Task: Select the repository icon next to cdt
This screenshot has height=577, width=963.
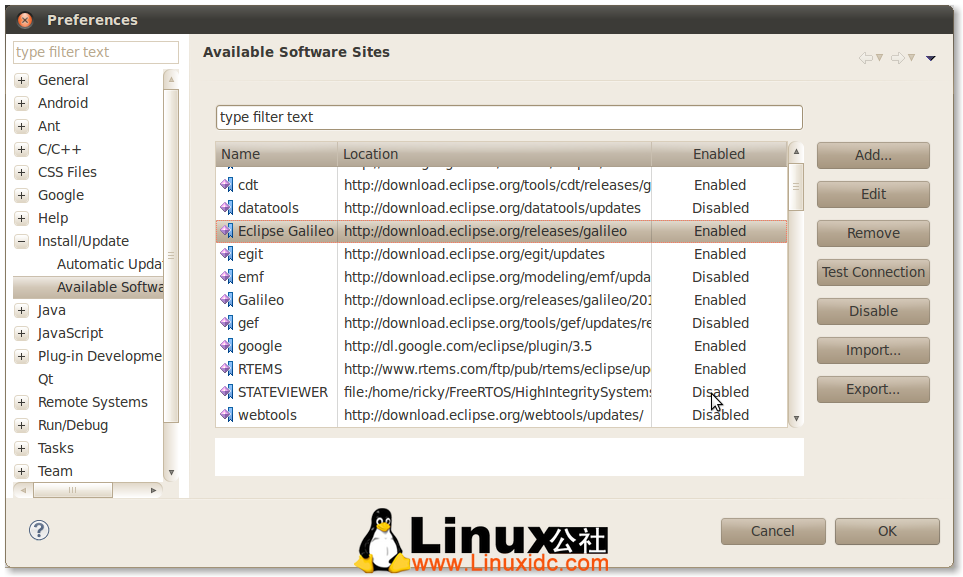Action: click(226, 185)
